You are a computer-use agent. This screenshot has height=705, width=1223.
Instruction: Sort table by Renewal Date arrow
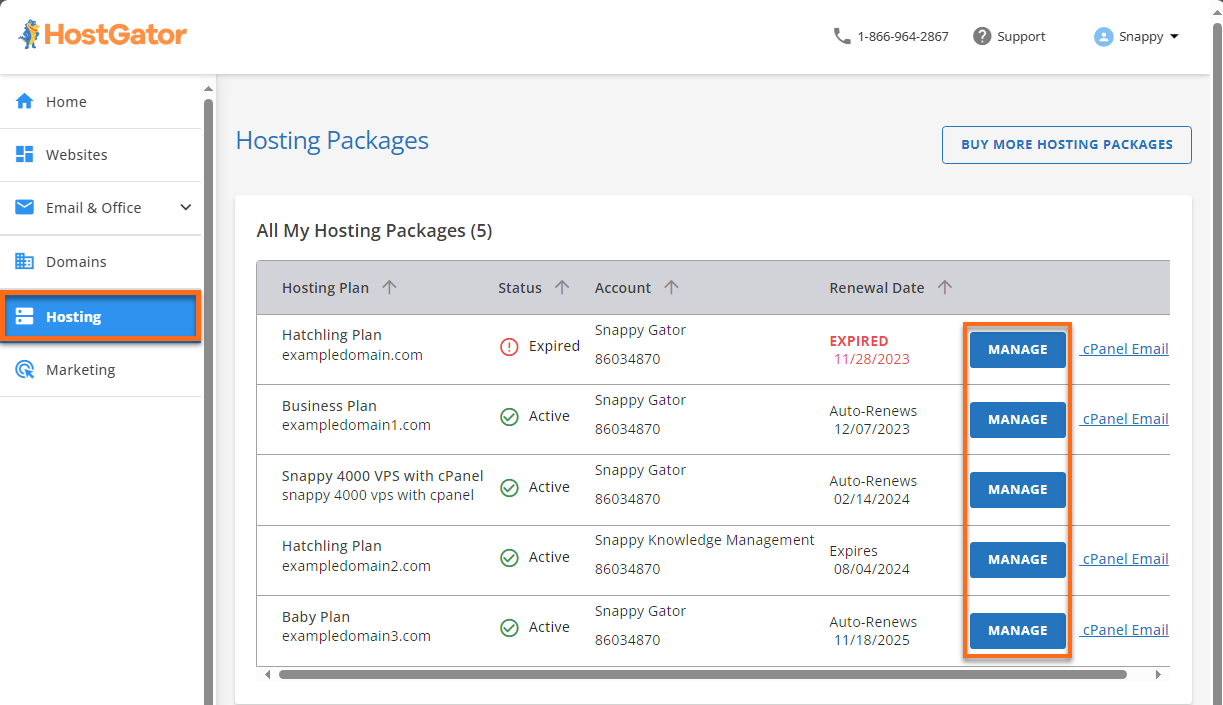click(945, 287)
